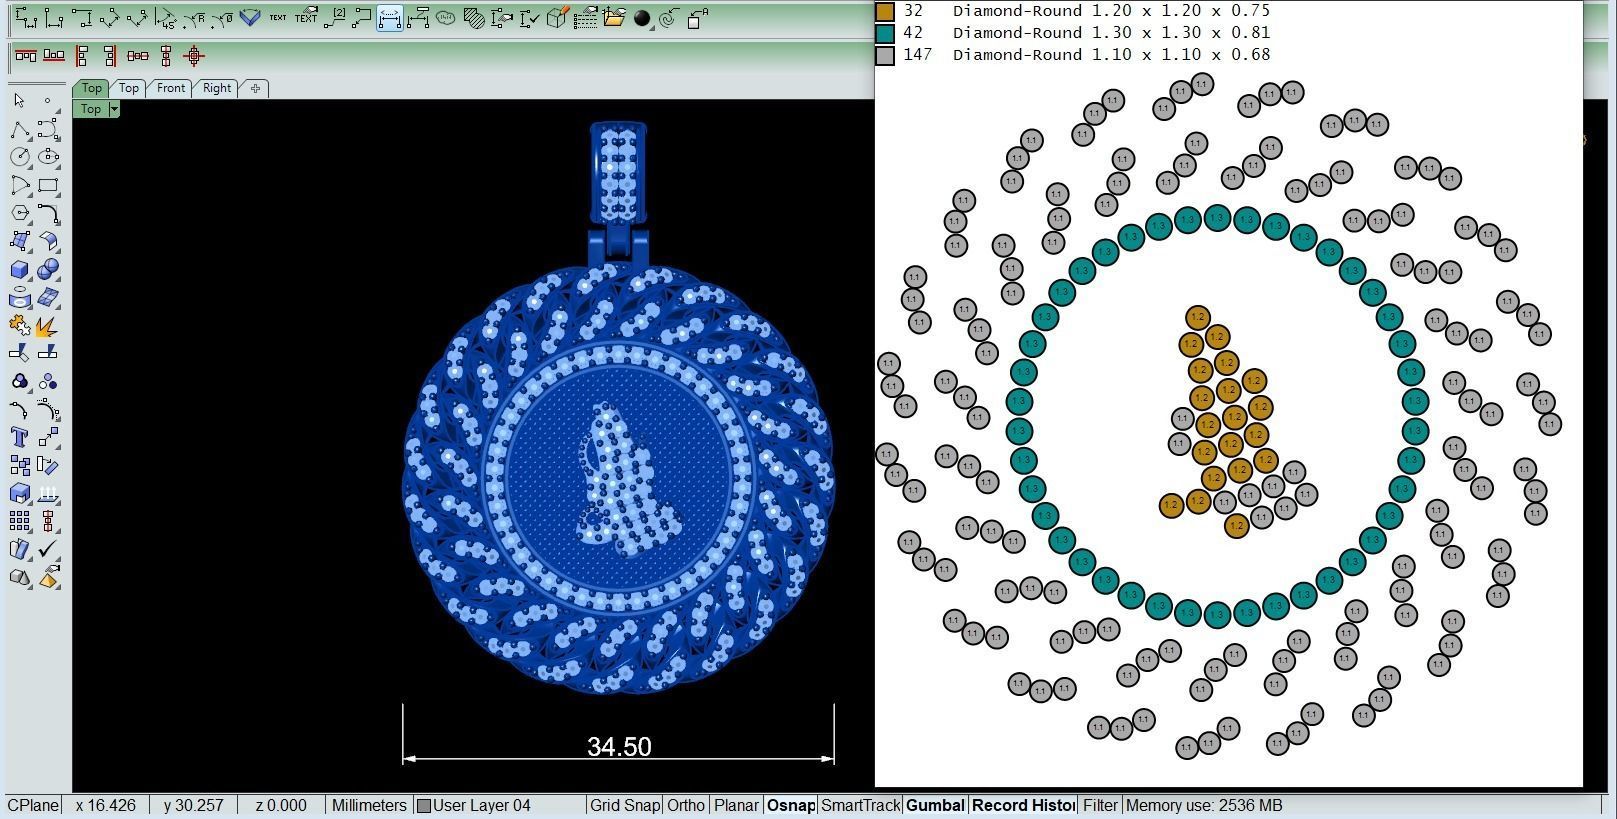Click the 34.50 dimension text
1617x819 pixels.
click(619, 747)
